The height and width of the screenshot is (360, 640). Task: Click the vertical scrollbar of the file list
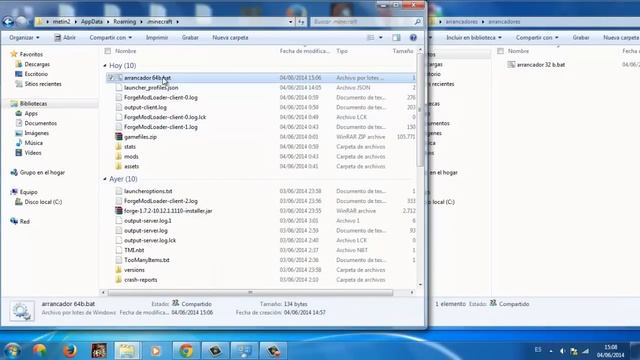pos(420,111)
